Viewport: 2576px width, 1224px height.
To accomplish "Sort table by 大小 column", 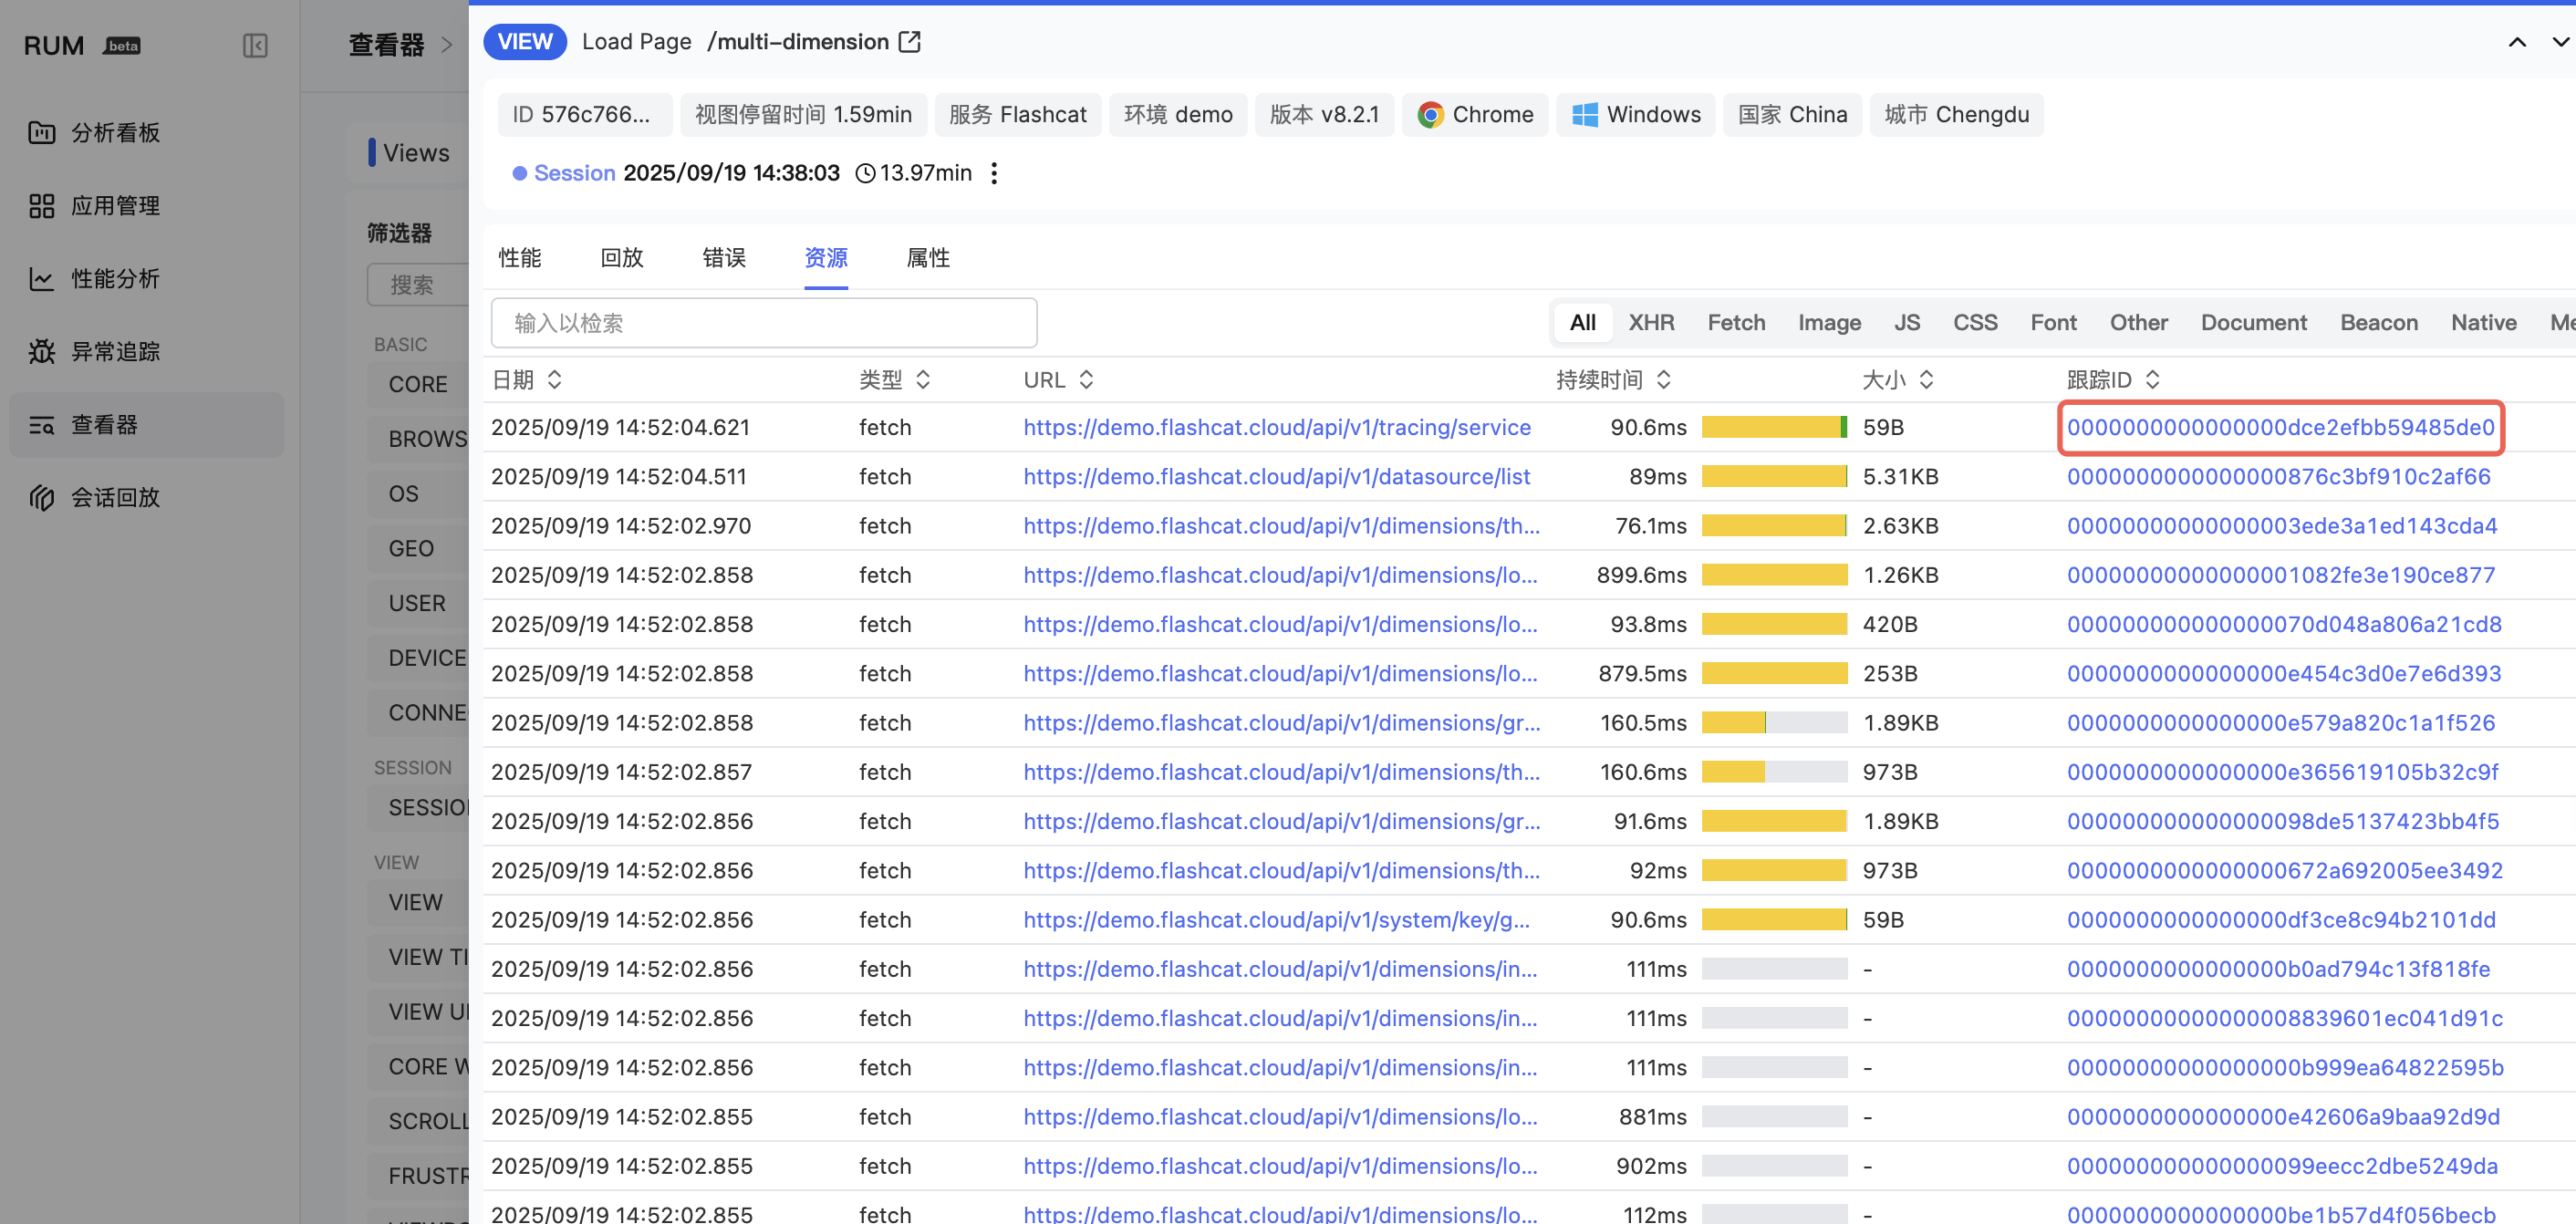I will pyautogui.click(x=1926, y=380).
